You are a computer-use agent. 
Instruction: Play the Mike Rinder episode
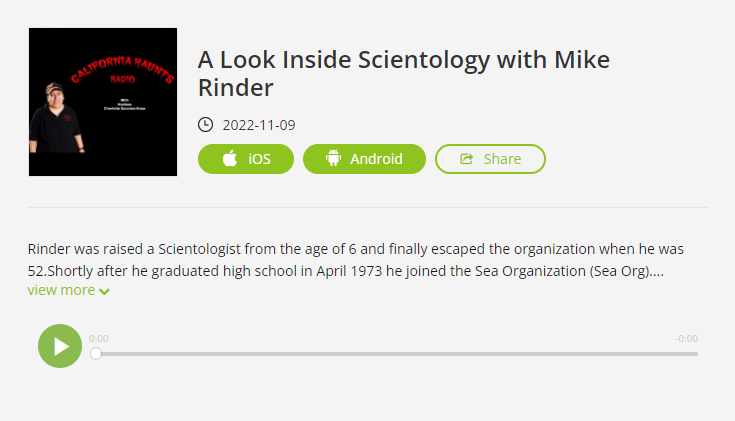[x=60, y=346]
